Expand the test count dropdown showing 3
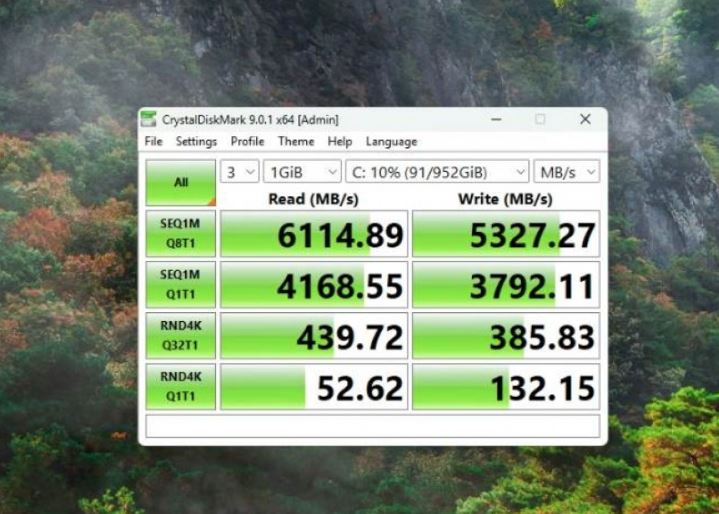This screenshot has width=719, height=514. click(x=240, y=172)
